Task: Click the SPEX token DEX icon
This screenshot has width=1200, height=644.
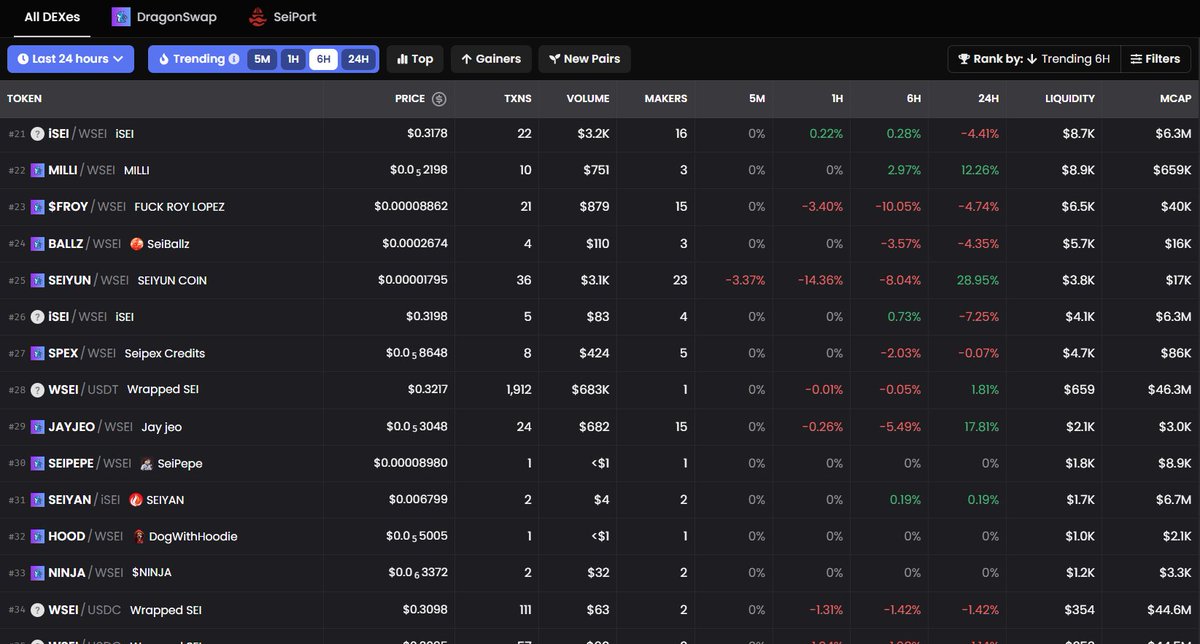Action: (x=38, y=353)
